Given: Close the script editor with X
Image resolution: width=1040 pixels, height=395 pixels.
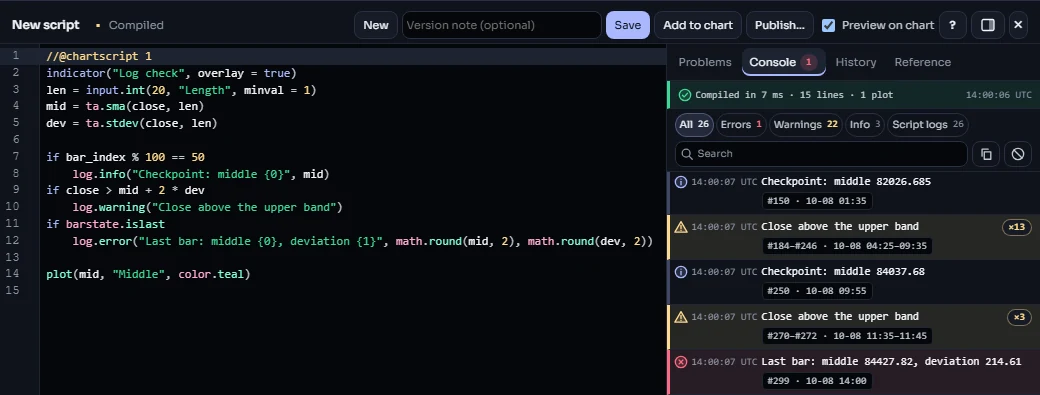Looking at the screenshot, I should point(1019,25).
